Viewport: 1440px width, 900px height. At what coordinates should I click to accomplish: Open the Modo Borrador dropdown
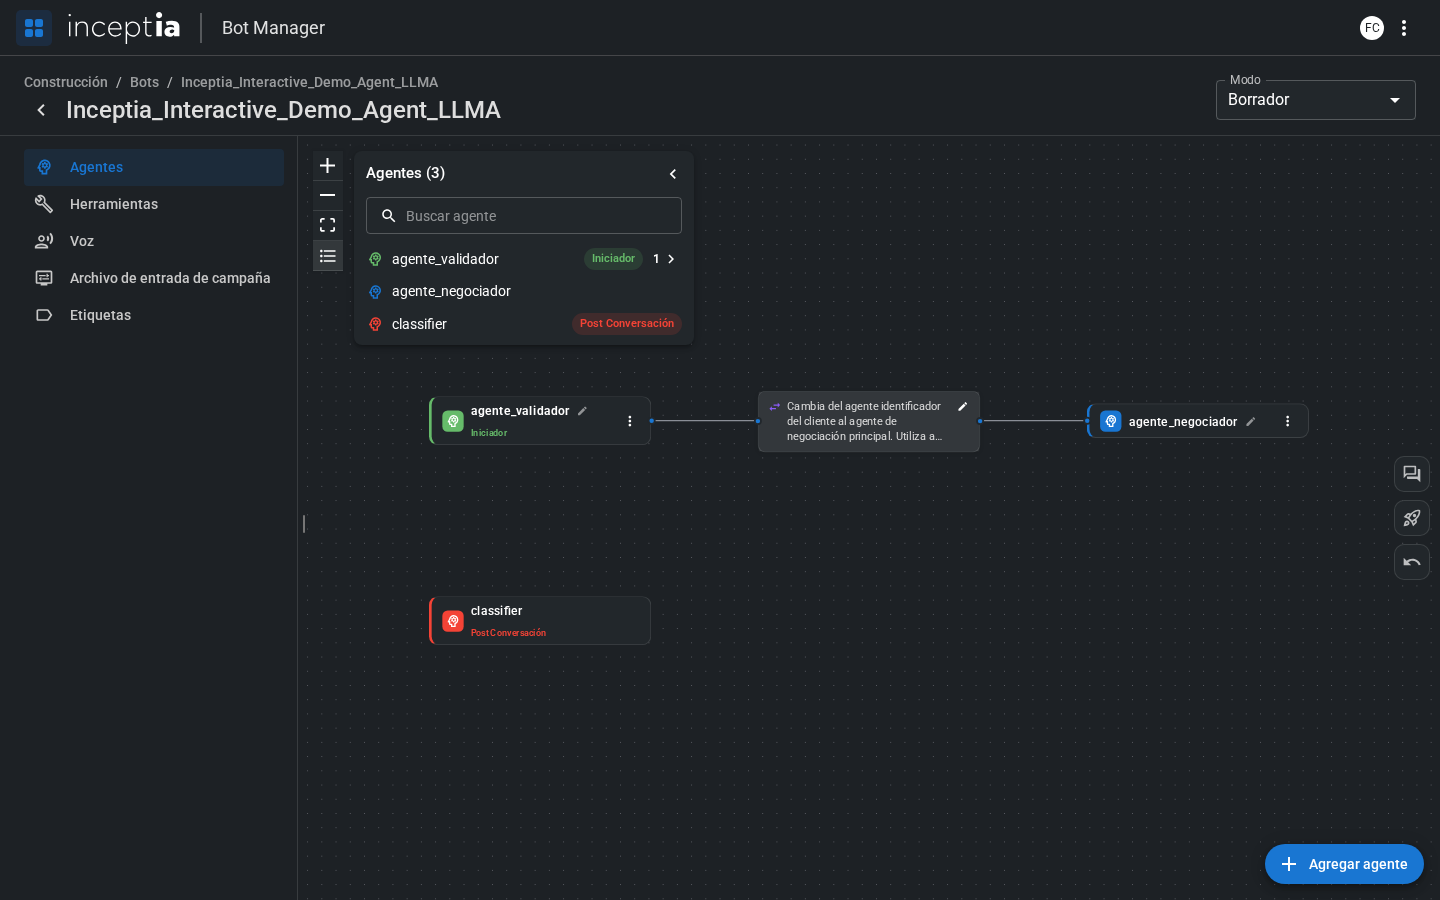click(x=1316, y=100)
